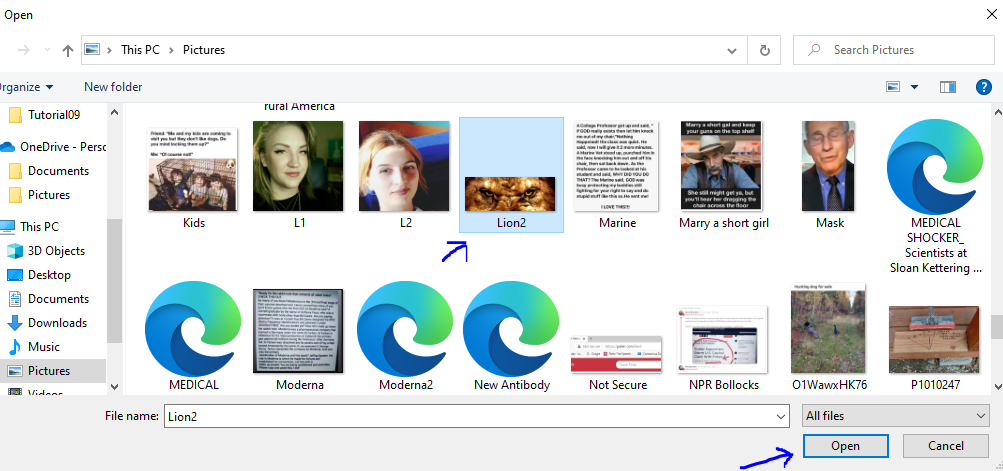Click sidebar scrollbar down arrow
This screenshot has height=471, width=1003.
pos(115,387)
